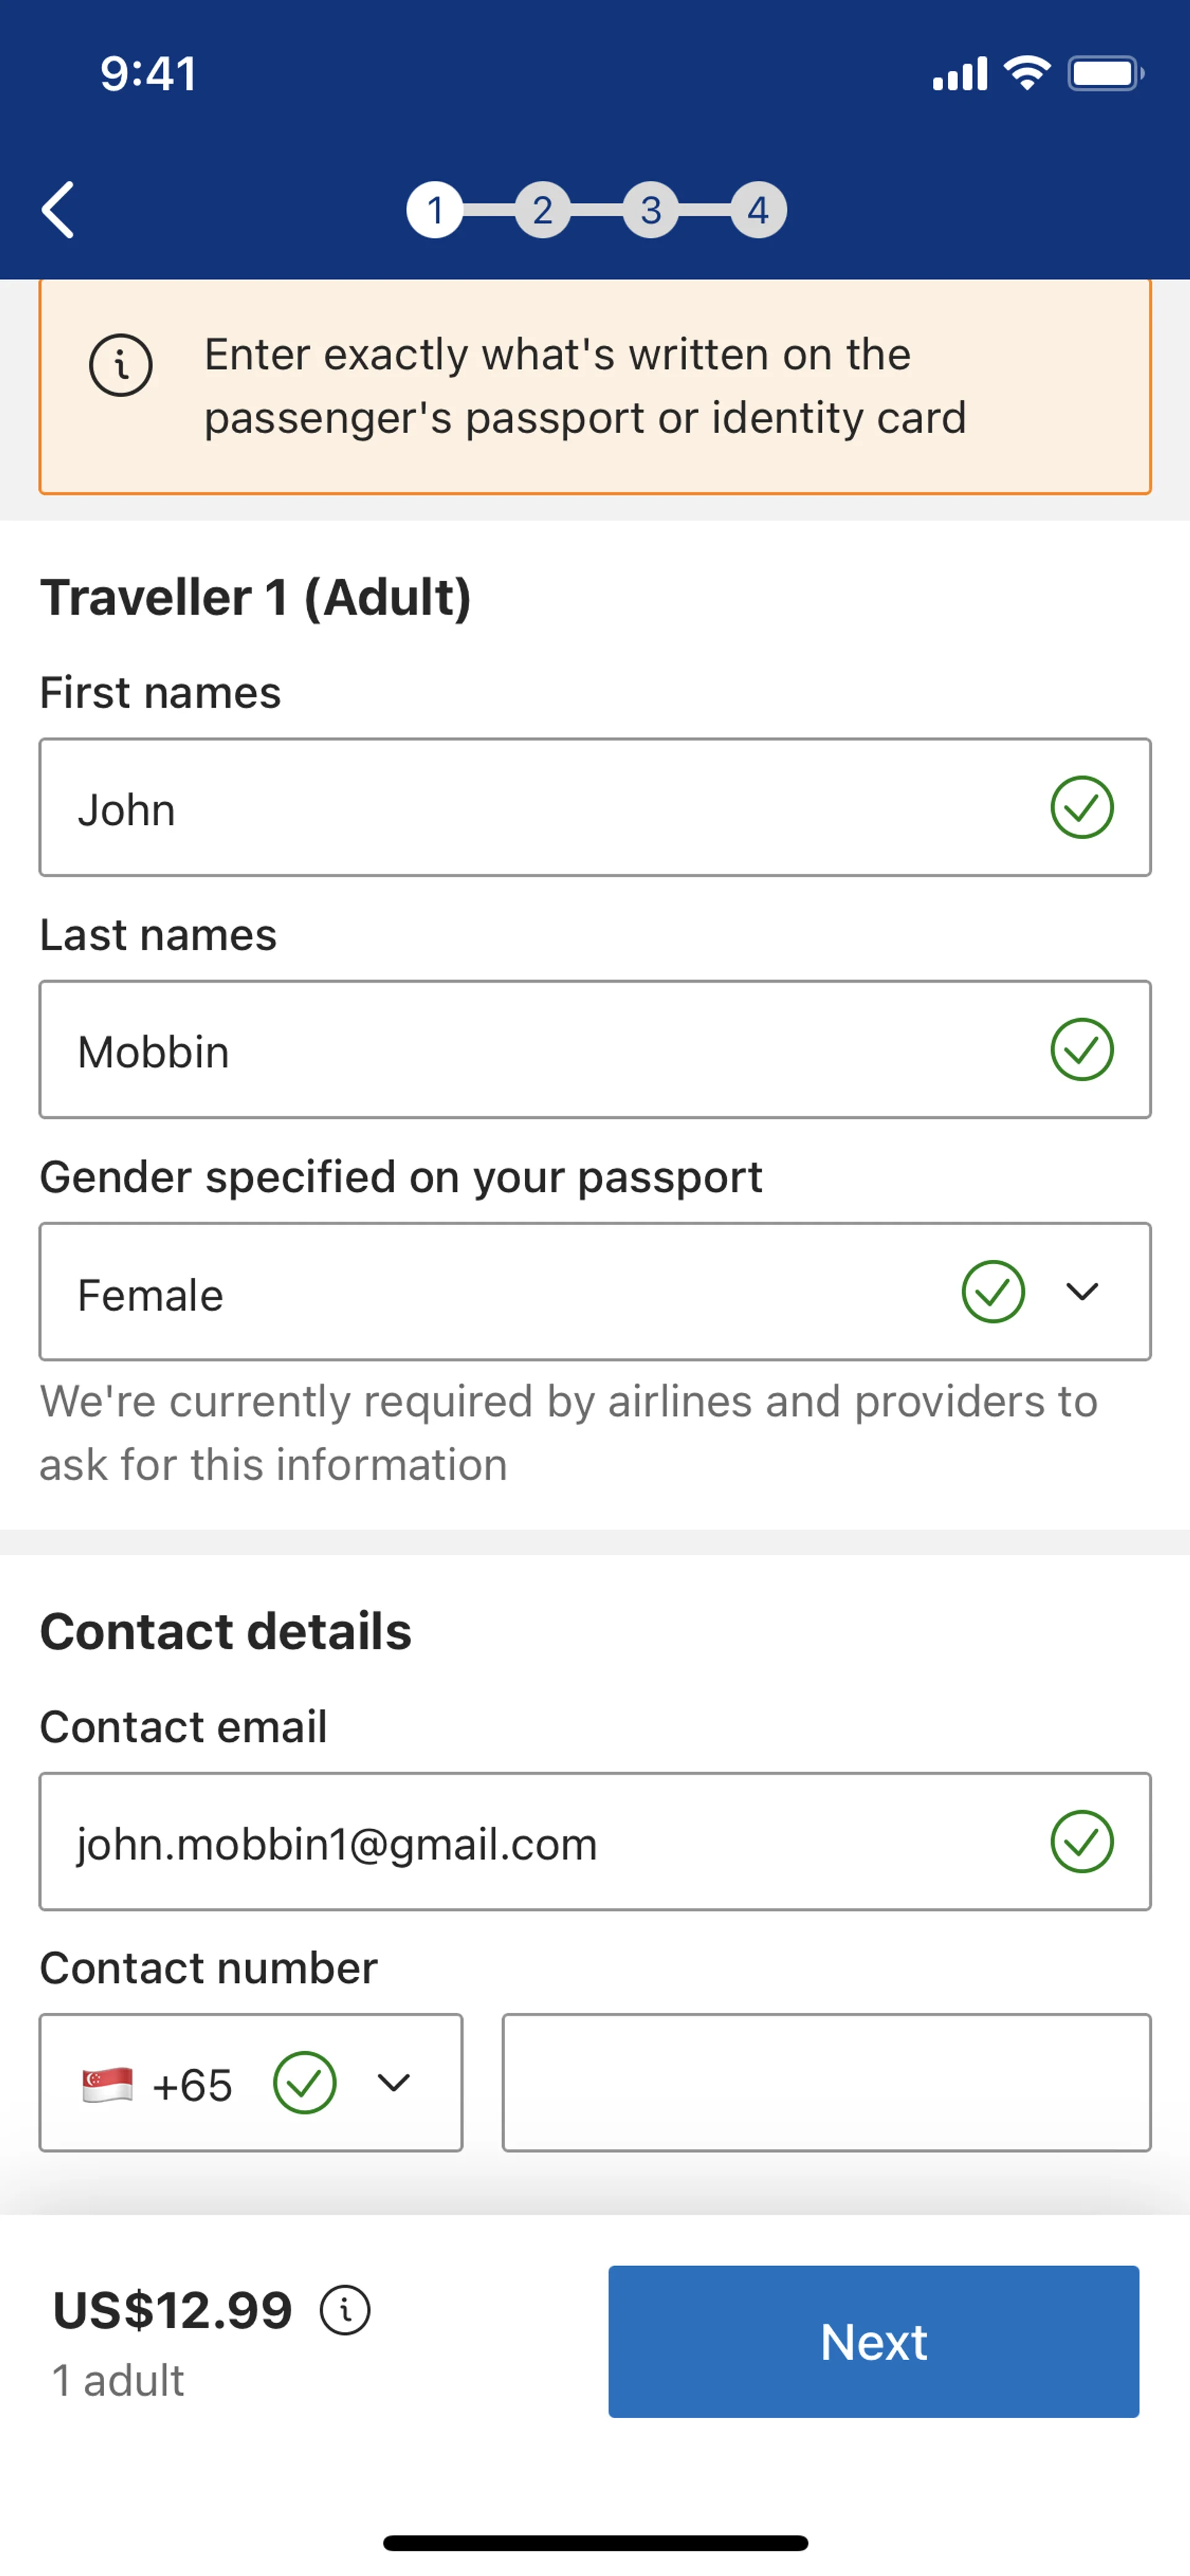1190x2576 pixels.
Task: Jump to step 3 in progress indicator
Action: tap(650, 210)
